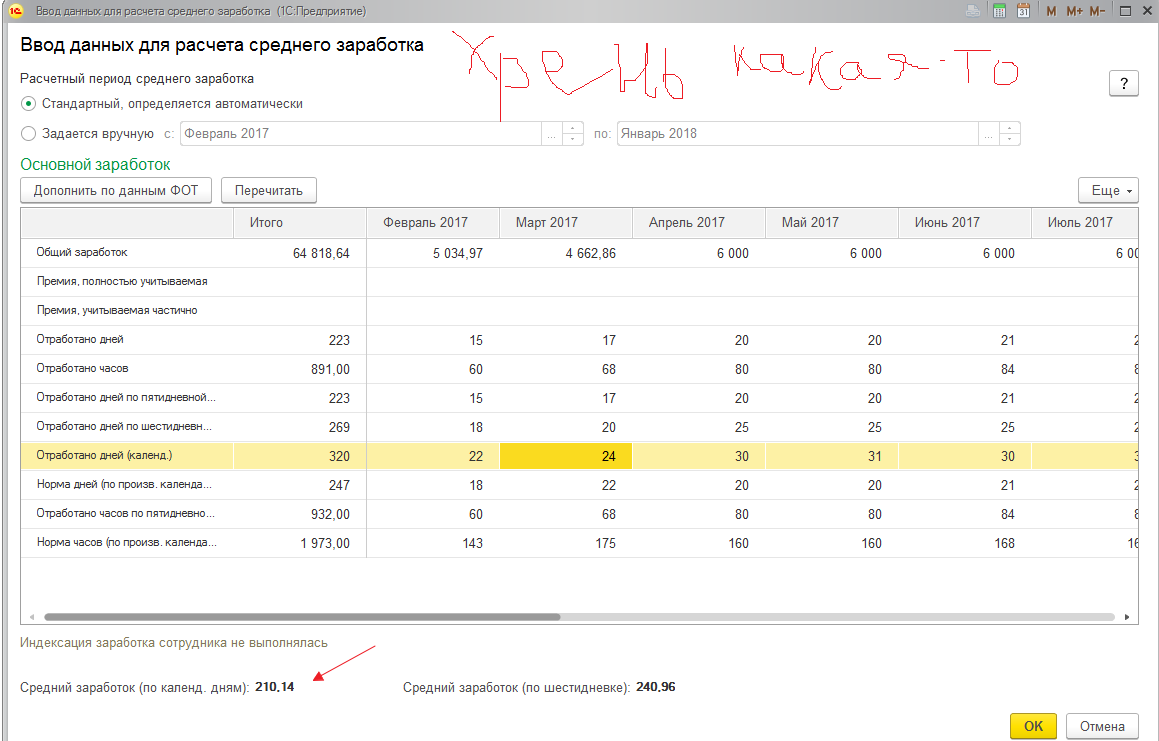Confirm with the yellow OK button
The width and height of the screenshot is (1159, 741).
(x=1033, y=726)
